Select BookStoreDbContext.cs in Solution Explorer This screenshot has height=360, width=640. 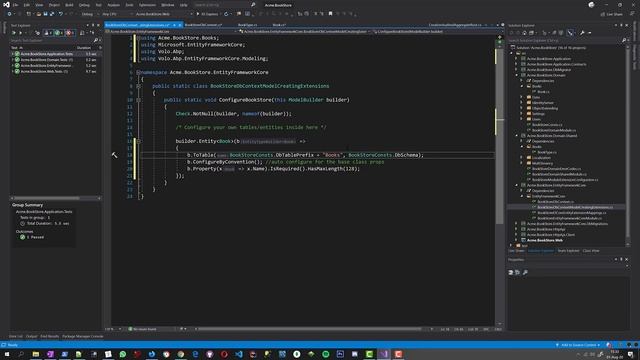(556, 202)
